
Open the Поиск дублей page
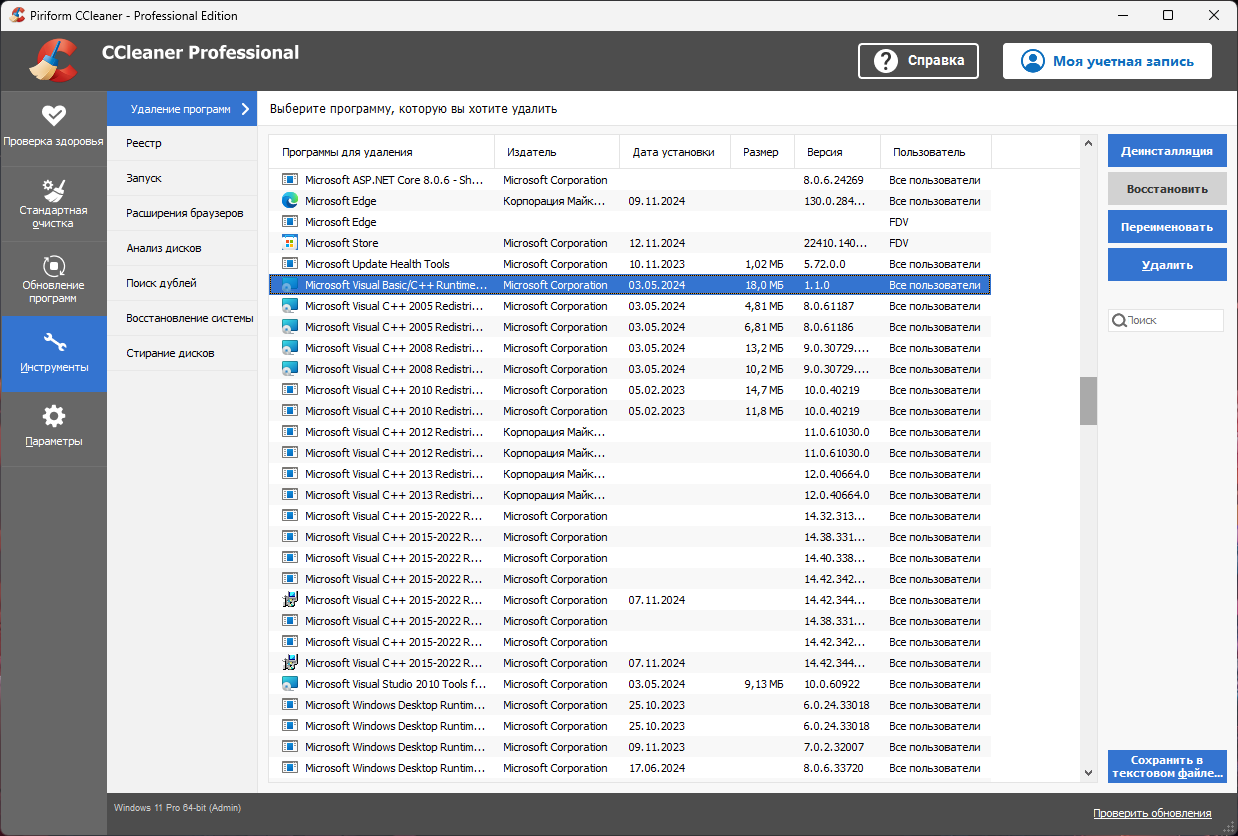pos(182,283)
